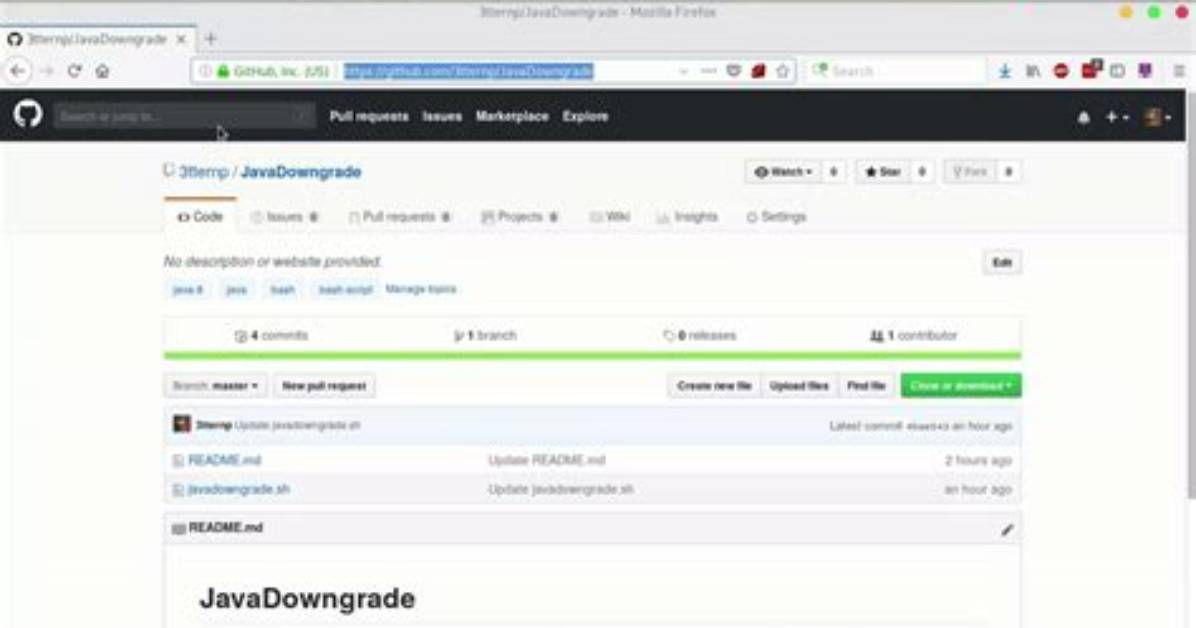Click the page actions ellipsis icon

709,71
